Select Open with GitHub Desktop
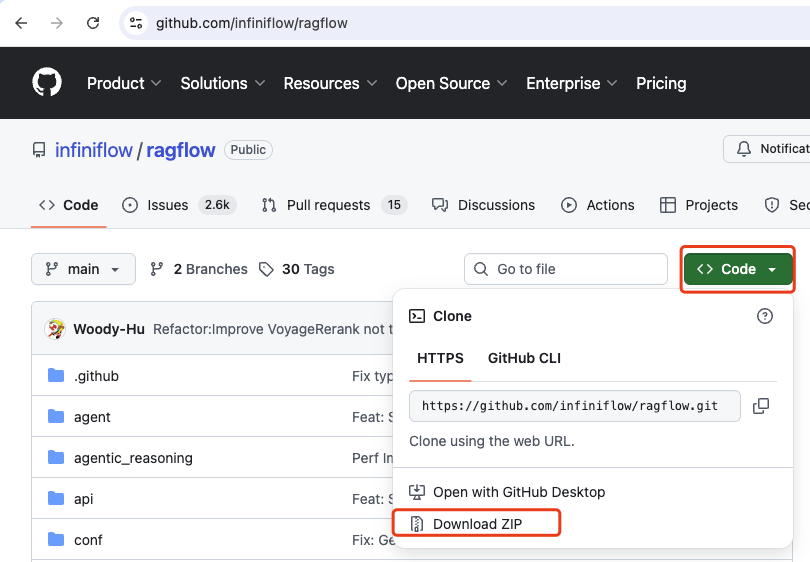 (518, 492)
